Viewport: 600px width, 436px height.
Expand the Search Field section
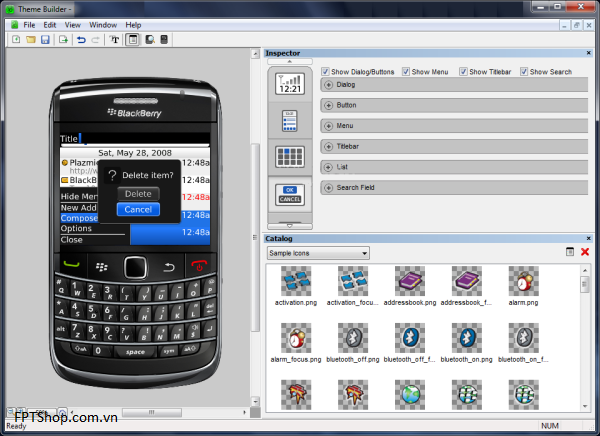tap(328, 188)
